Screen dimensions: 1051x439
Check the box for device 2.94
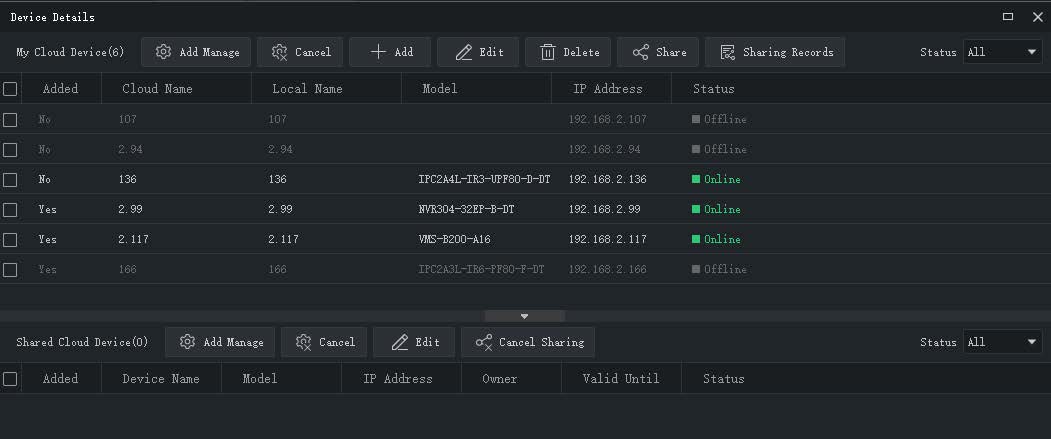coord(10,149)
